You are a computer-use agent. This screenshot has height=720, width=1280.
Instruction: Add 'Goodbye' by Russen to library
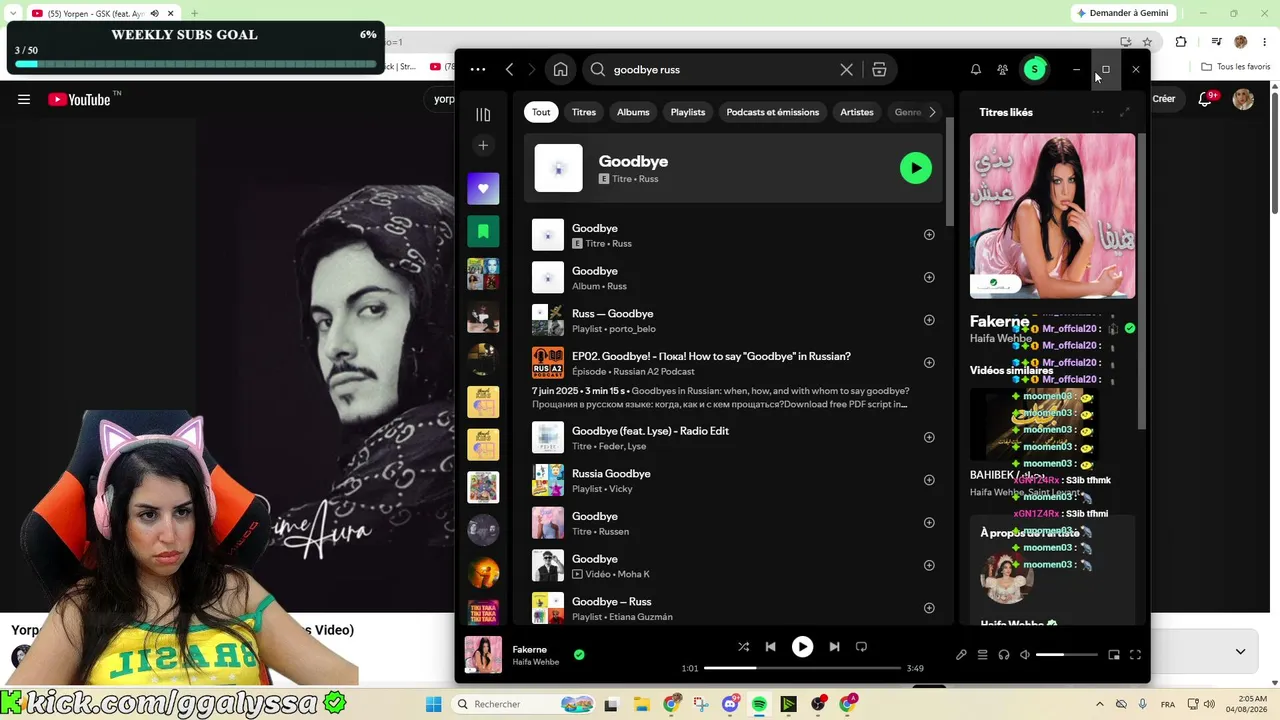[929, 522]
